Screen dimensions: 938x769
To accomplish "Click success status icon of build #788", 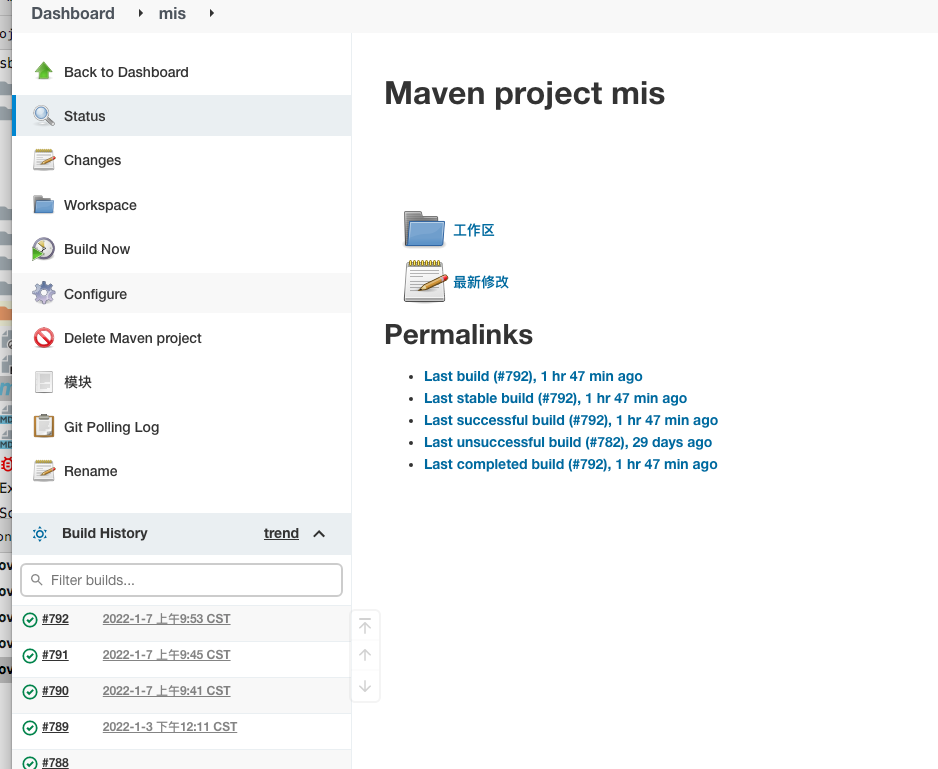I will click(29, 762).
